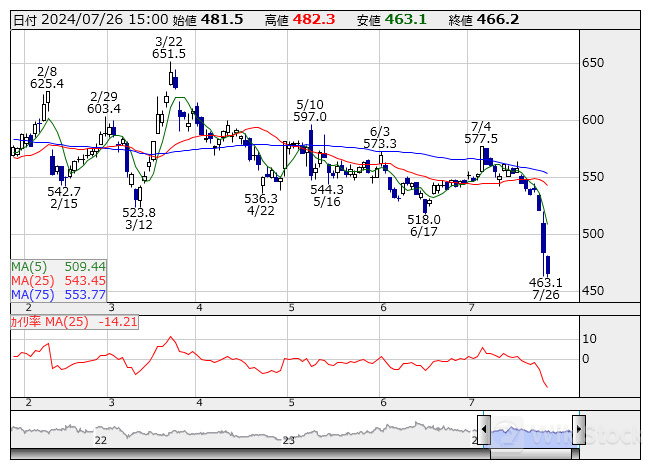
Task: Click the 高値 482.3 value in header
Action: [321, 19]
